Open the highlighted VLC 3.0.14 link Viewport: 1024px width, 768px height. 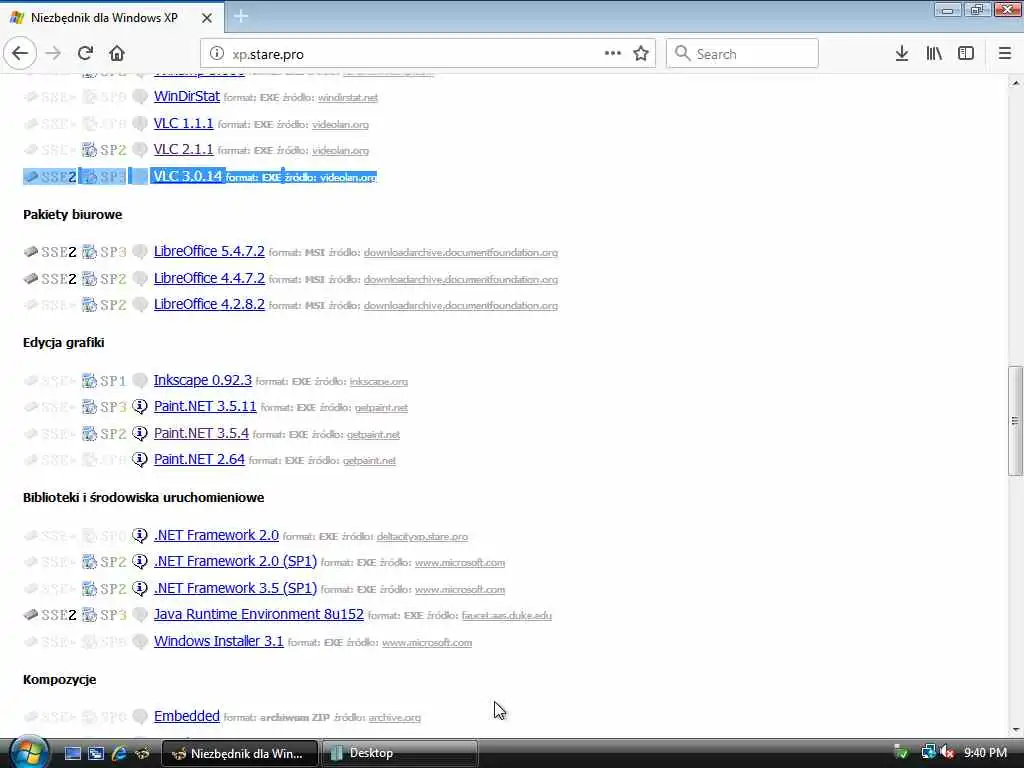click(187, 176)
